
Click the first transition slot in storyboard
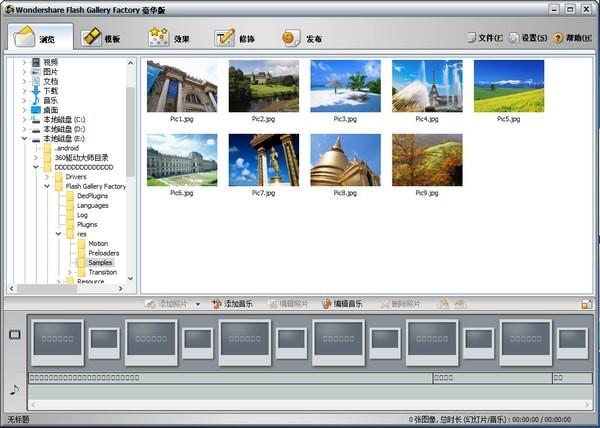(104, 343)
